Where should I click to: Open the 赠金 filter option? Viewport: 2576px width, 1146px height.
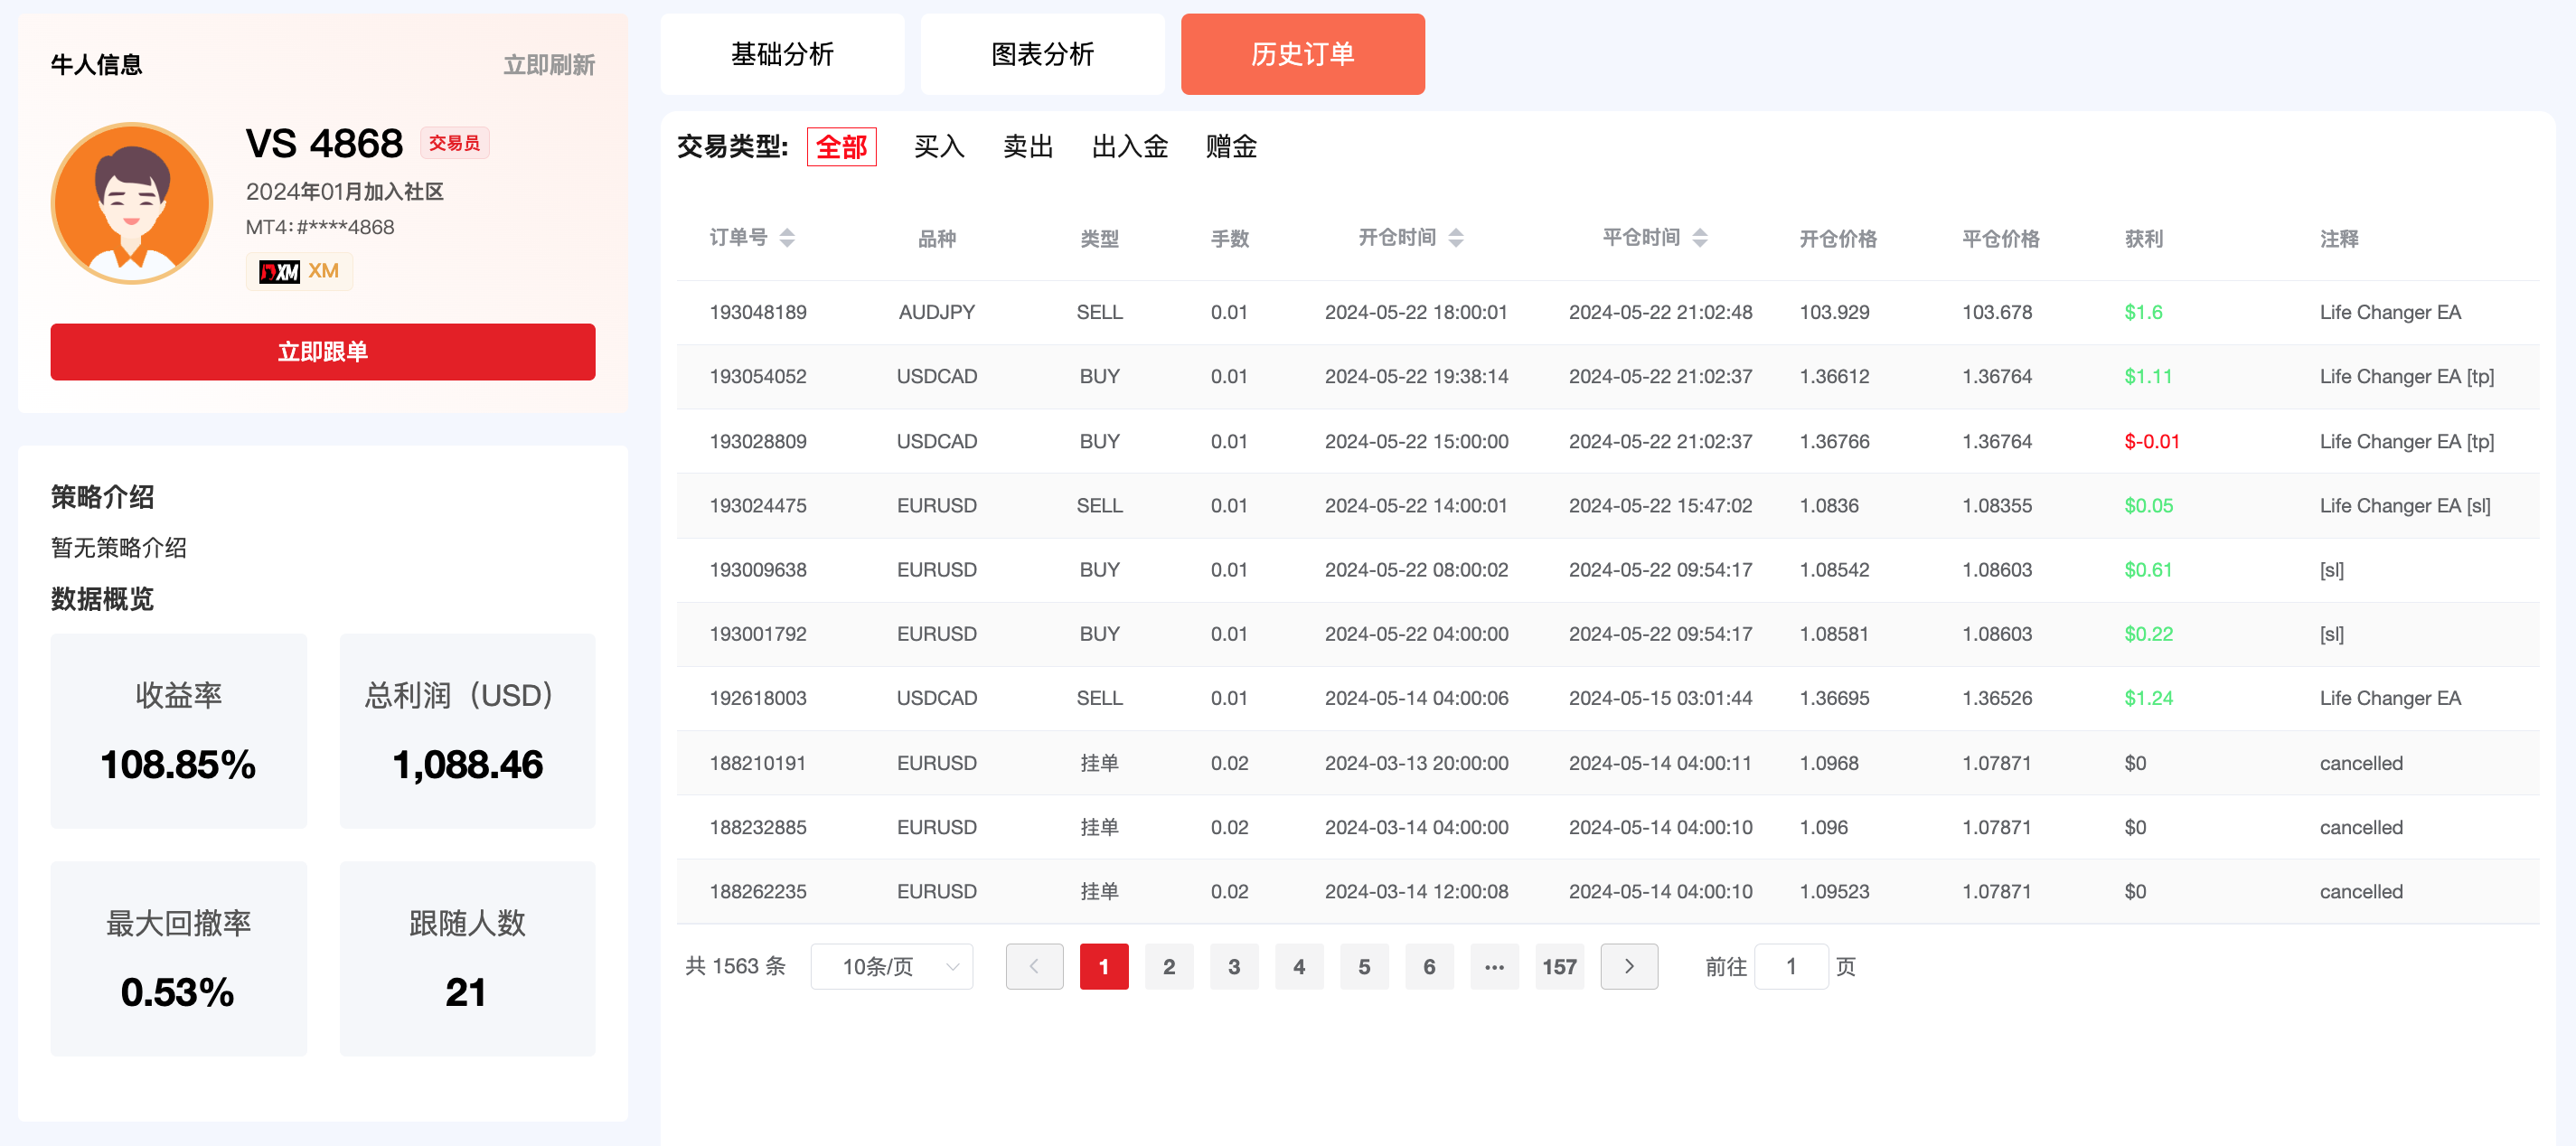click(1231, 147)
